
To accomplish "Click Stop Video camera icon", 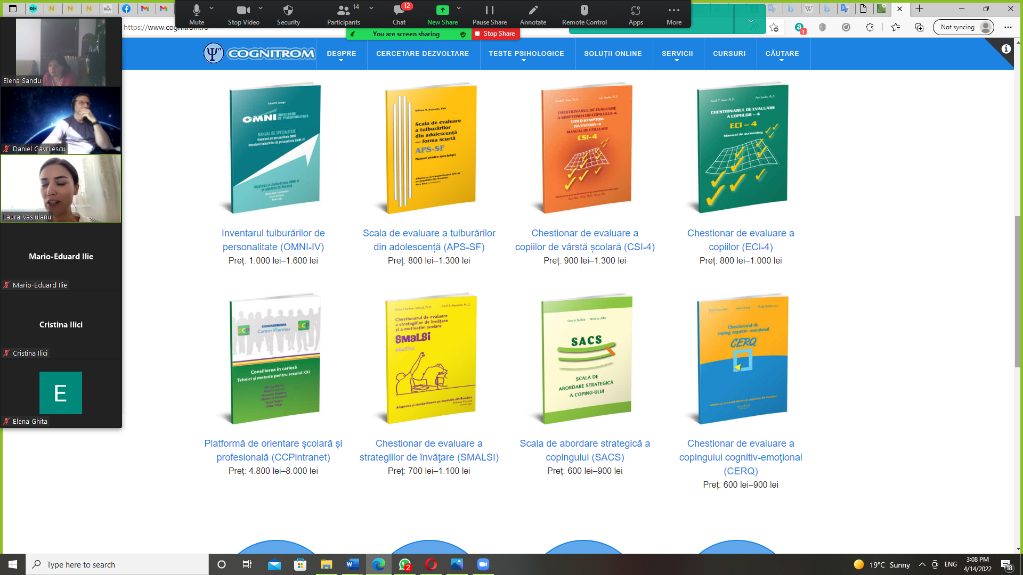I will point(242,11).
